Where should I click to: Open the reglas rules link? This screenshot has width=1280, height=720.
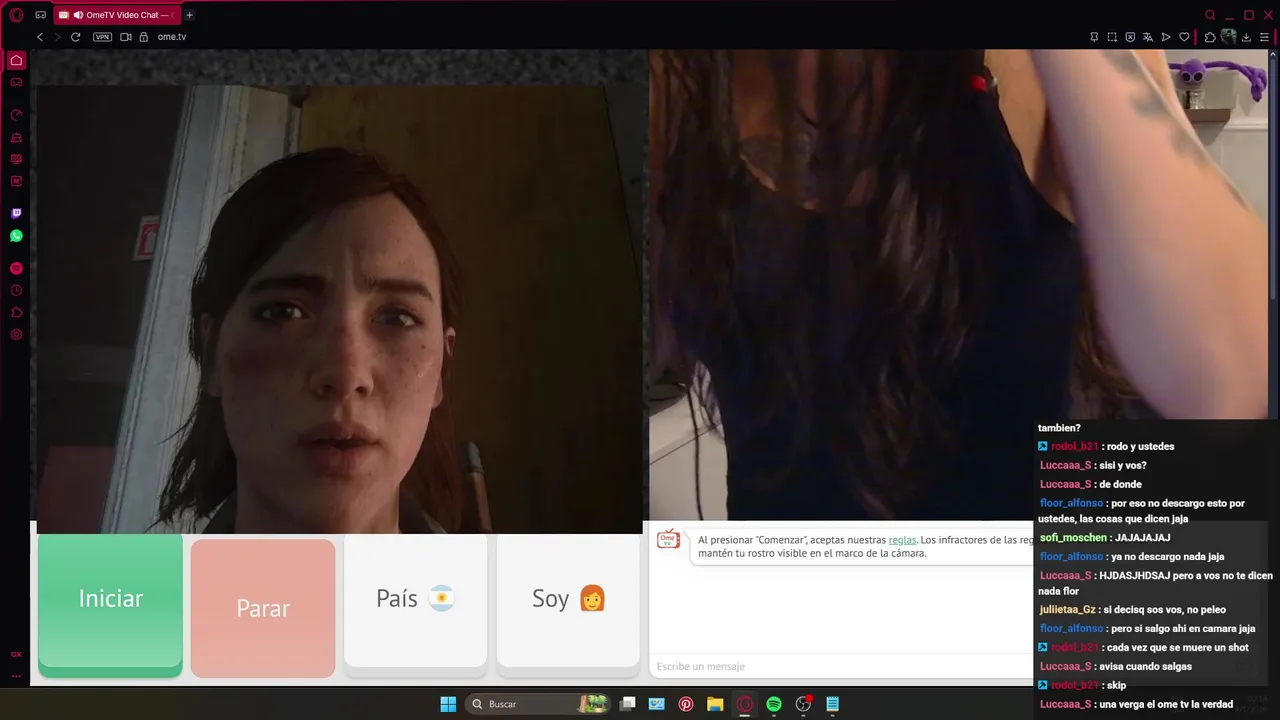(902, 540)
